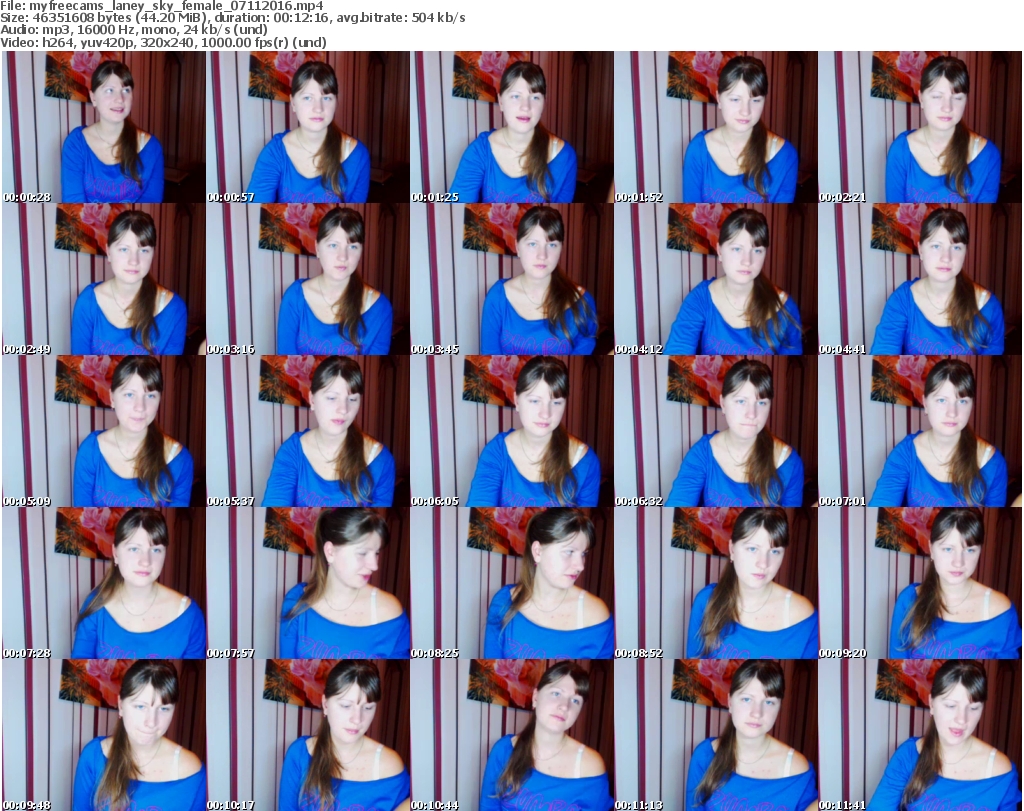1024x811 pixels.
Task: Click the thumbnail timestamped 00:00:28
Action: click(x=104, y=127)
